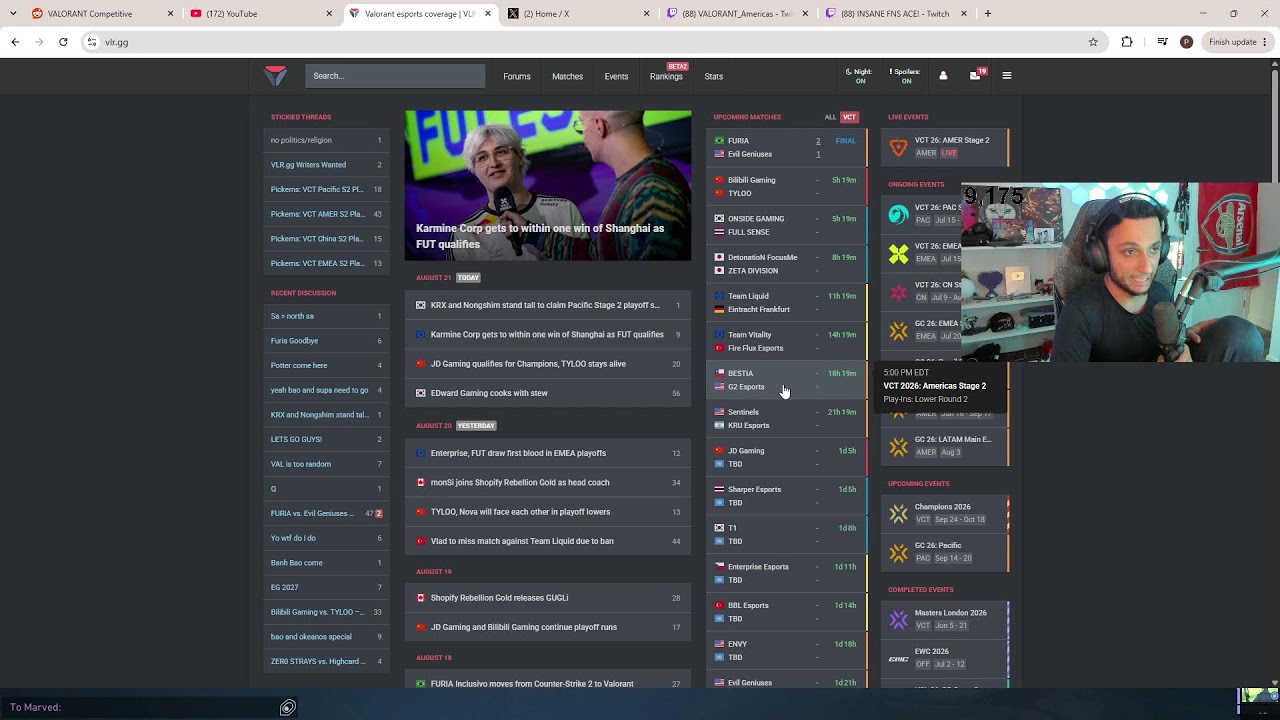Close the (172) YouTube tab
The width and height of the screenshot is (1280, 720).
tap(329, 14)
